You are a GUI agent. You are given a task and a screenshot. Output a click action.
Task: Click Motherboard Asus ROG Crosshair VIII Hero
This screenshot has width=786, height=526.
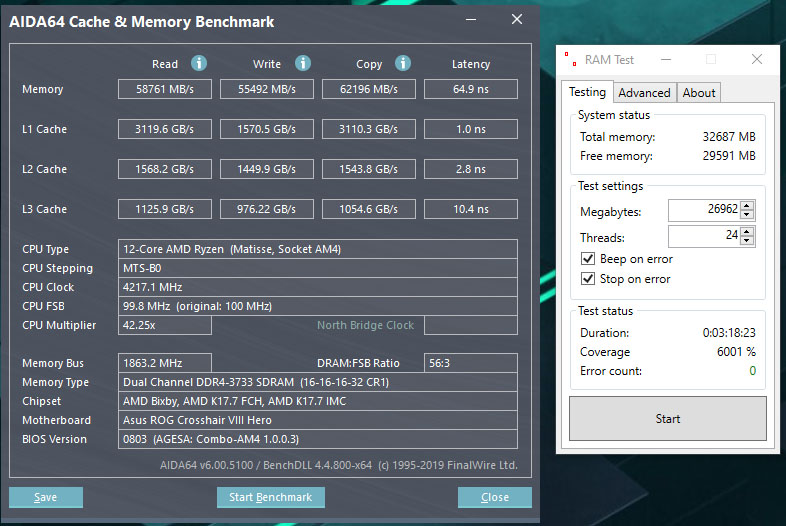tap(318, 420)
